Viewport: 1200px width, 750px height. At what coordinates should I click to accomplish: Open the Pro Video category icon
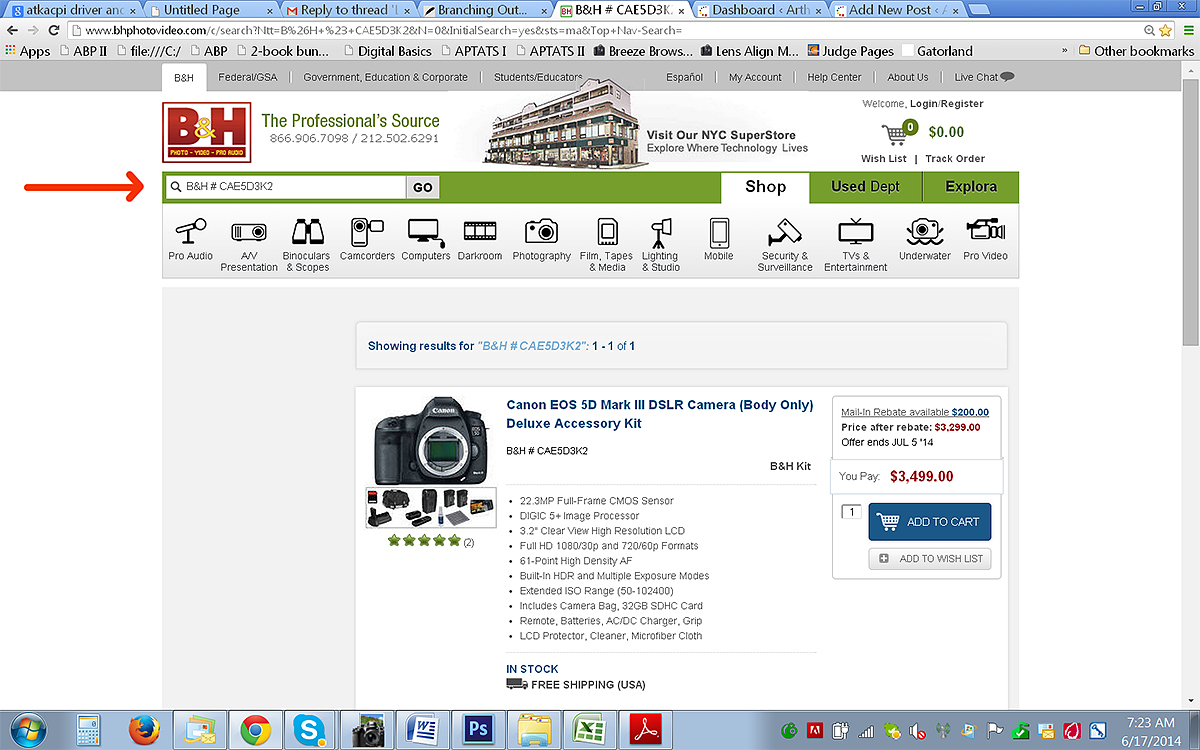[x=986, y=232]
